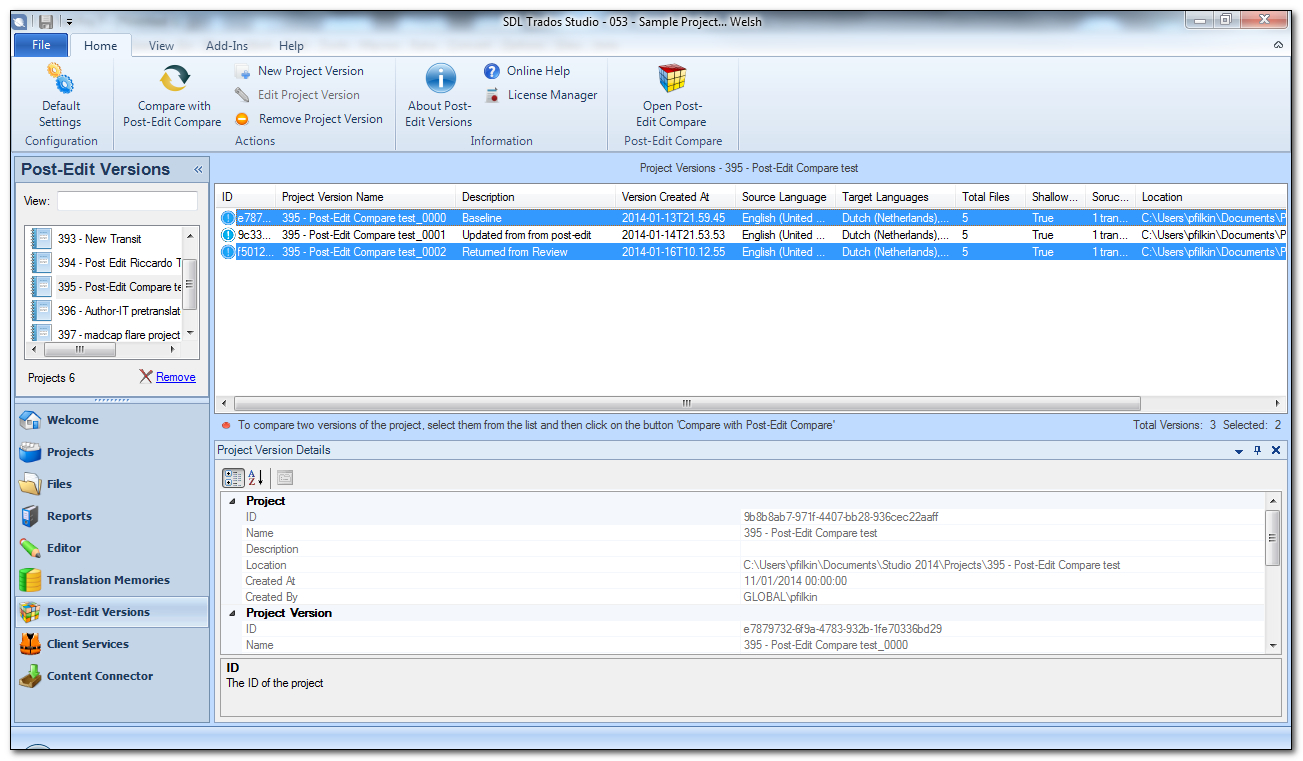Open the Post-Edit Versions view

coord(111,612)
